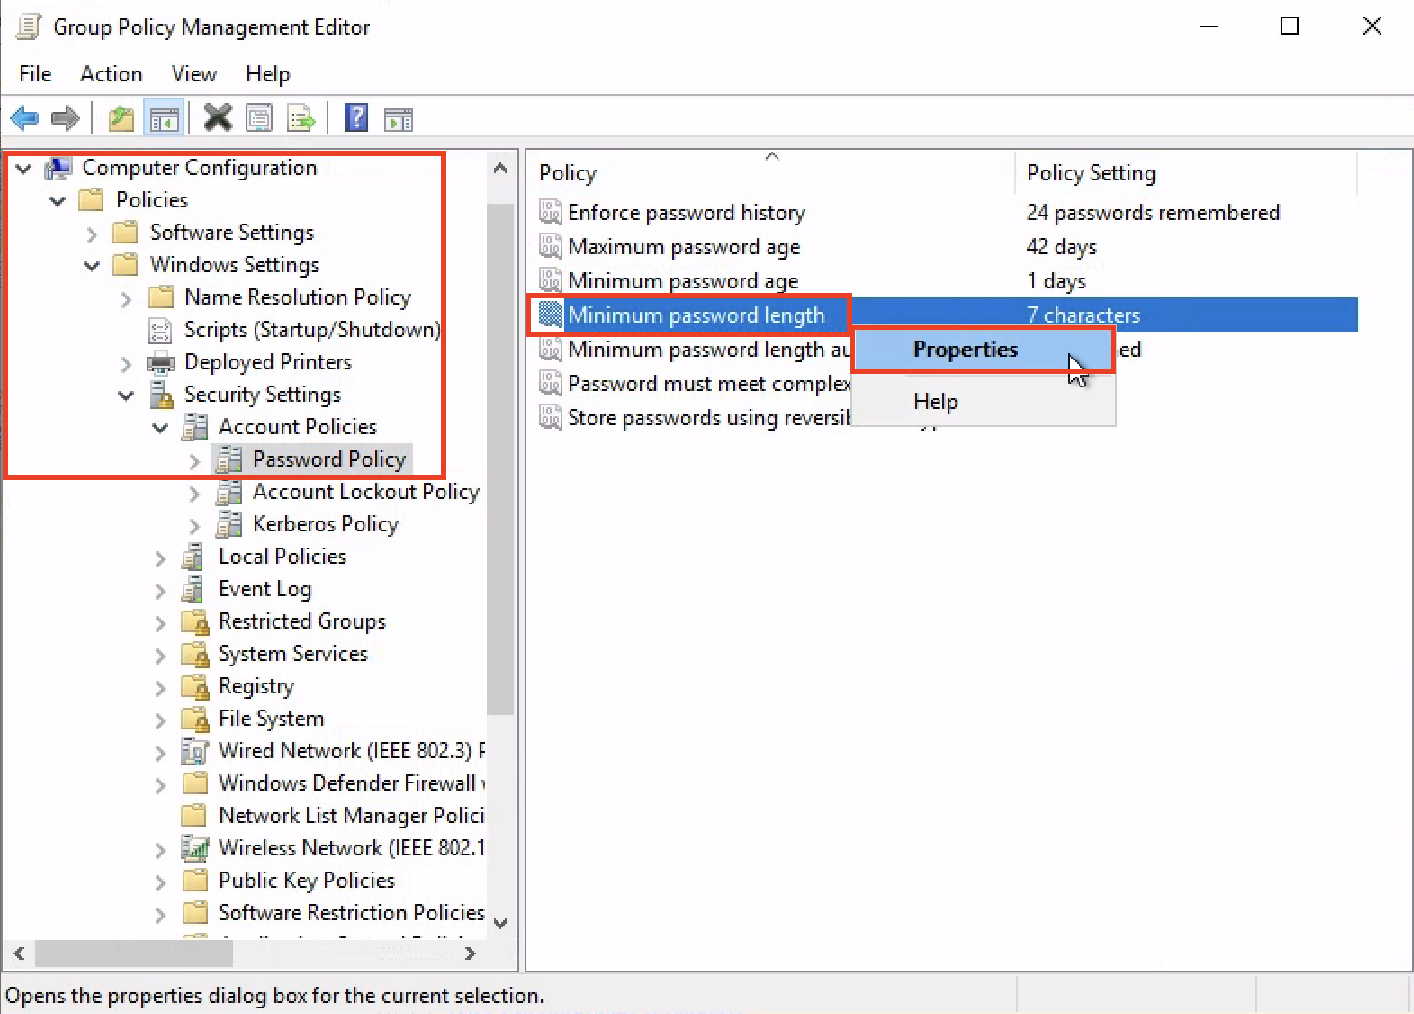This screenshot has width=1414, height=1014.
Task: Click the Kerberos Policy node icon
Action: 229,524
